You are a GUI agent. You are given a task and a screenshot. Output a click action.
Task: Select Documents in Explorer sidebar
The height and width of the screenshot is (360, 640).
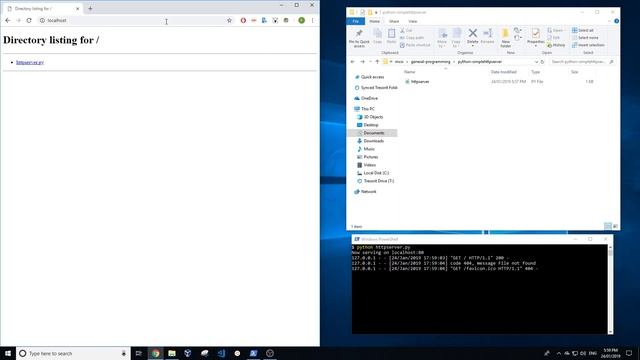[373, 133]
